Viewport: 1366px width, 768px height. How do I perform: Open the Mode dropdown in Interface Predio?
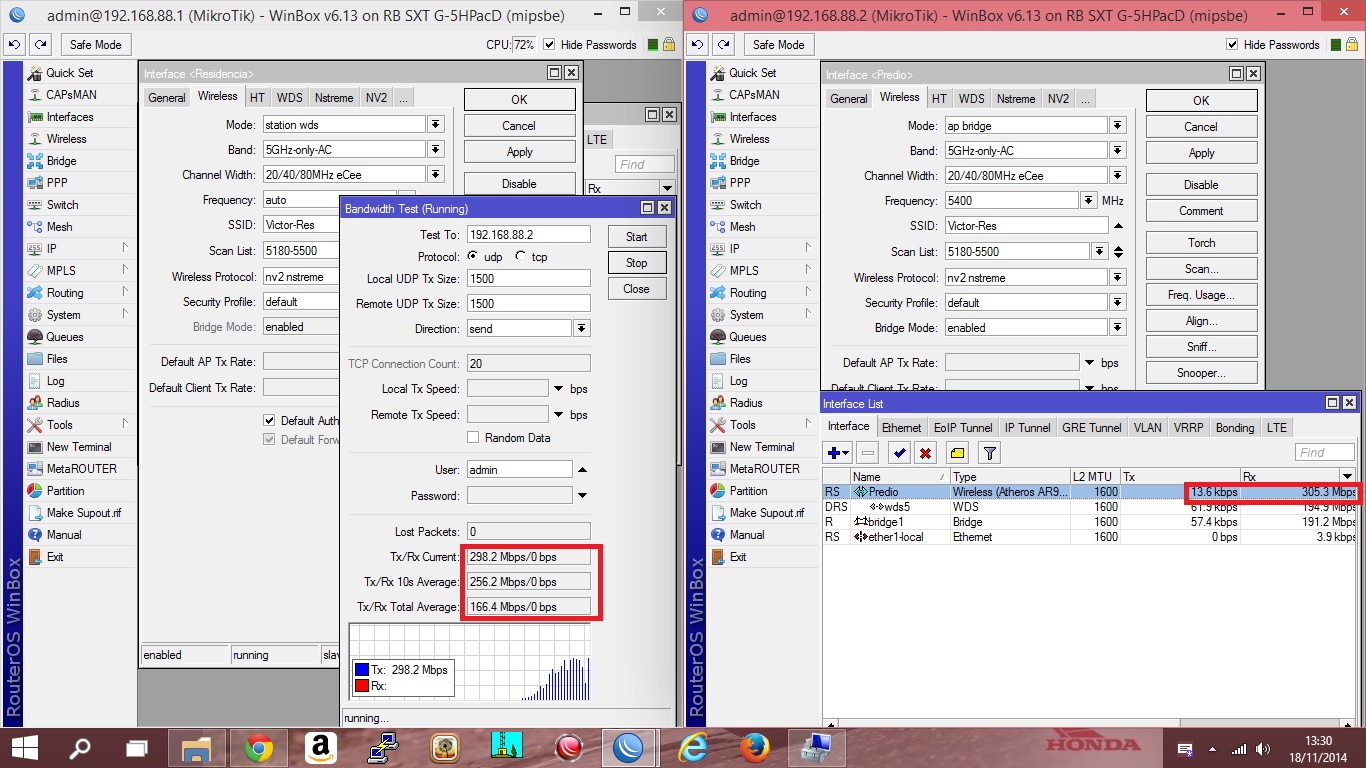pyautogui.click(x=1118, y=125)
